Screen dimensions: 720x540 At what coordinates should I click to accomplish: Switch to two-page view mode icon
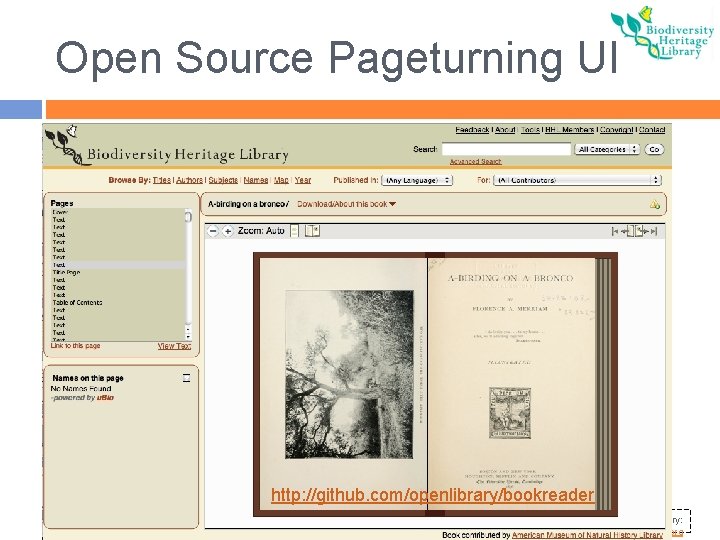(x=312, y=231)
